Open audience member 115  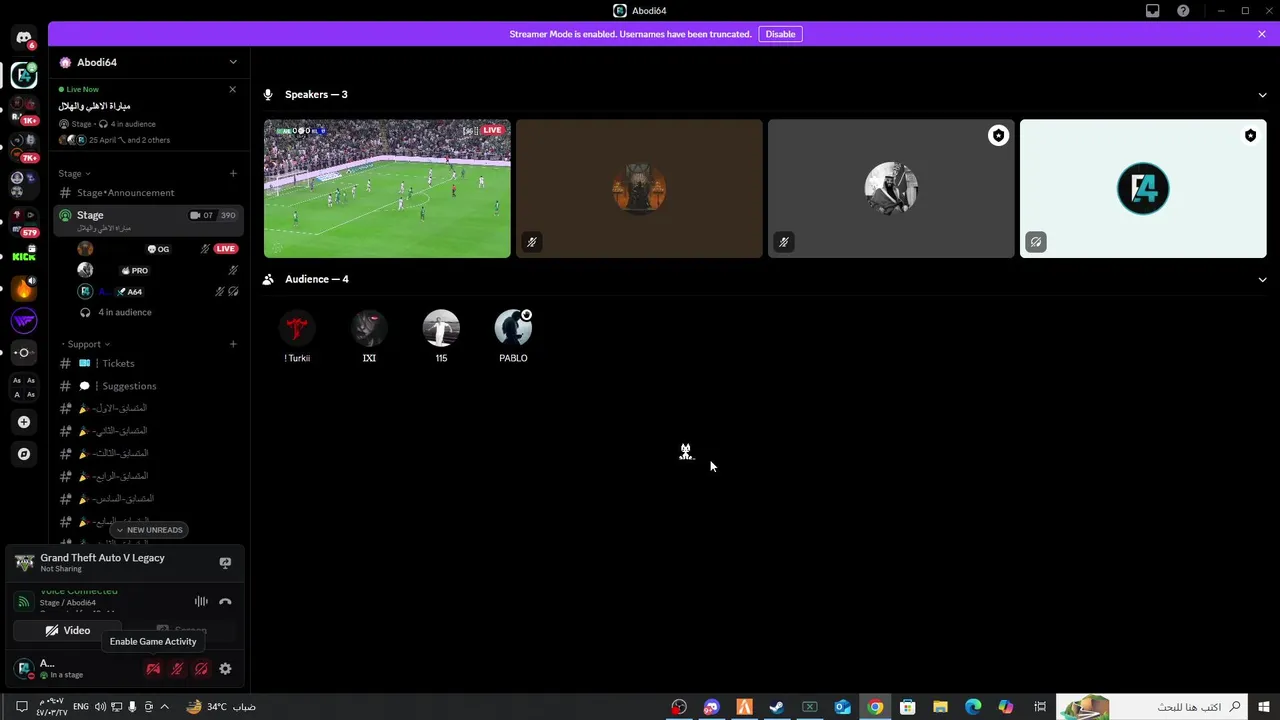441,336
